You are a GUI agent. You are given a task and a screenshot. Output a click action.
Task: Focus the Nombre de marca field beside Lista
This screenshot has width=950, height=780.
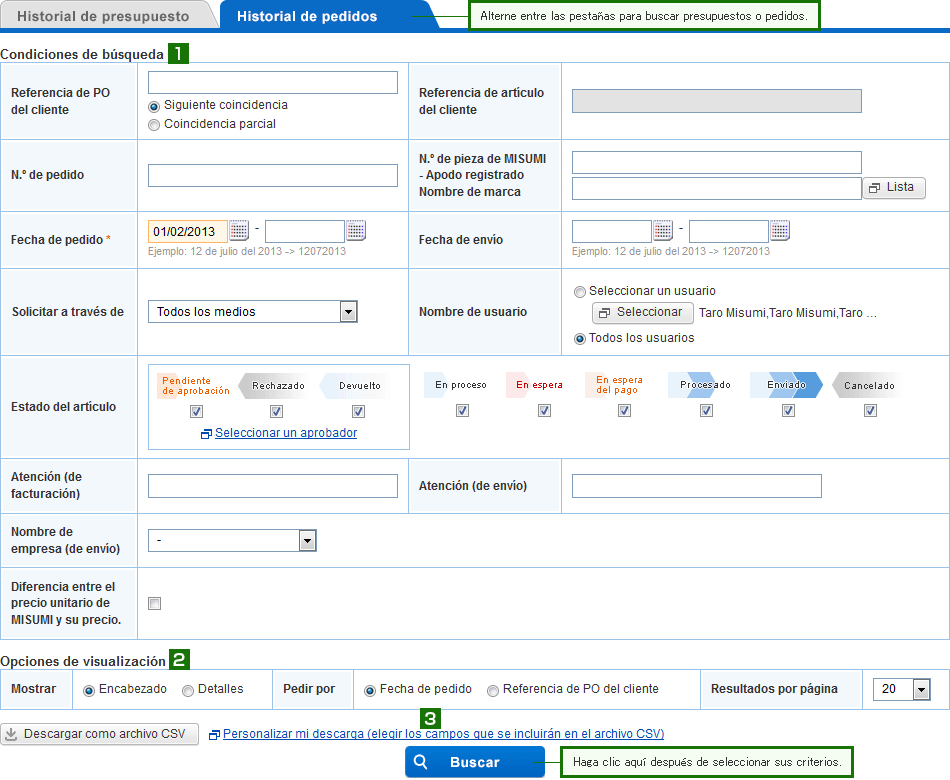click(x=717, y=188)
